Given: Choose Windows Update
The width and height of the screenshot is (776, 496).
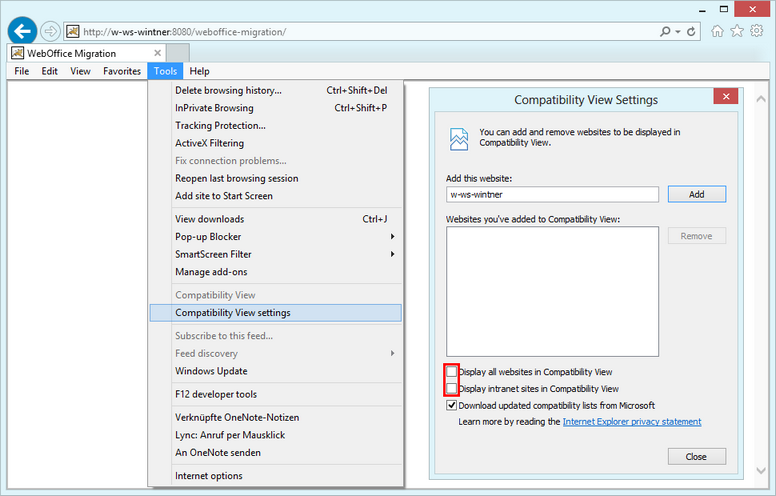Looking at the screenshot, I should (x=276, y=371).
